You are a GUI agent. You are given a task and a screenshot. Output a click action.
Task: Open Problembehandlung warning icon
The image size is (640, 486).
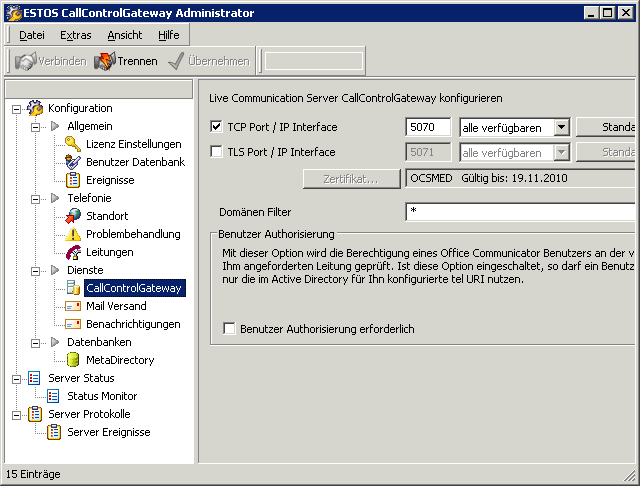pos(73,234)
